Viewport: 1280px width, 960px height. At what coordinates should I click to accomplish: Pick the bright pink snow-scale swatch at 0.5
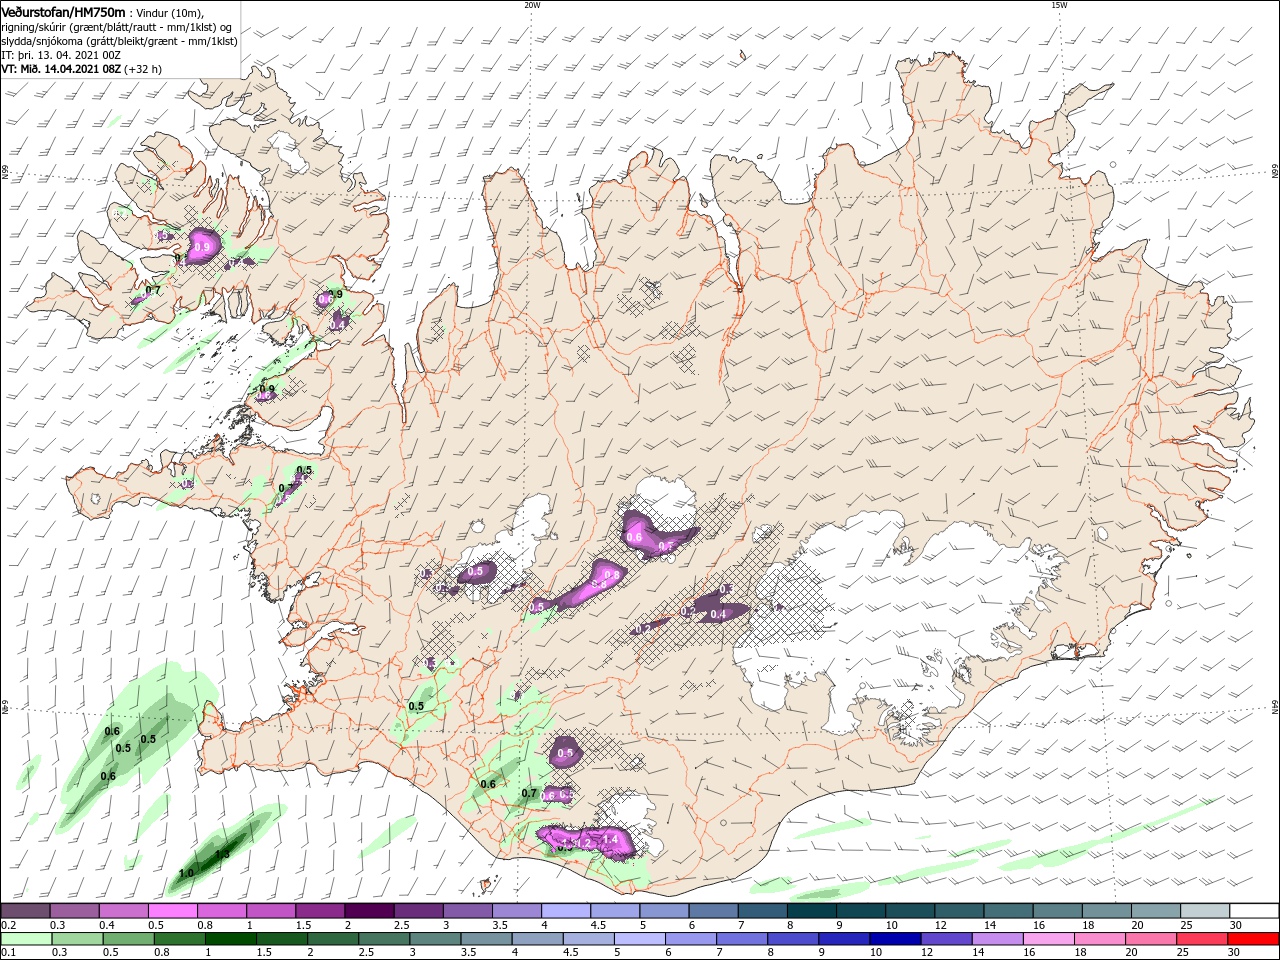(x=173, y=911)
